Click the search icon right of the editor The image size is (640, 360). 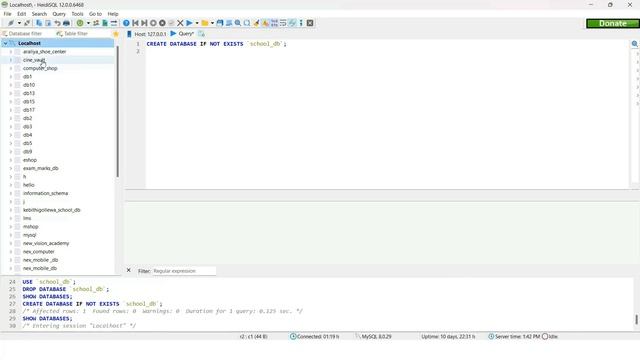(x=635, y=44)
